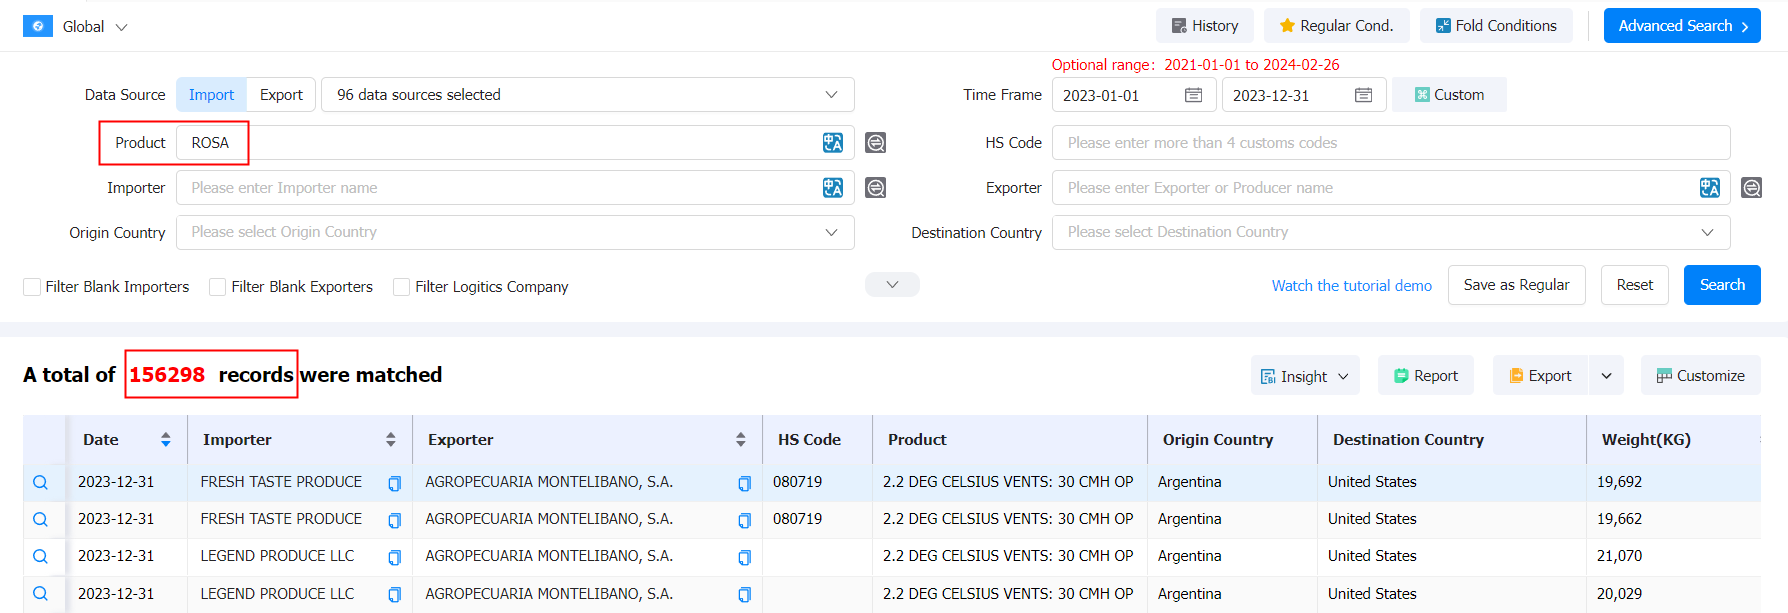
Task: Open the Watch the tutorial demo link
Action: 1351,286
